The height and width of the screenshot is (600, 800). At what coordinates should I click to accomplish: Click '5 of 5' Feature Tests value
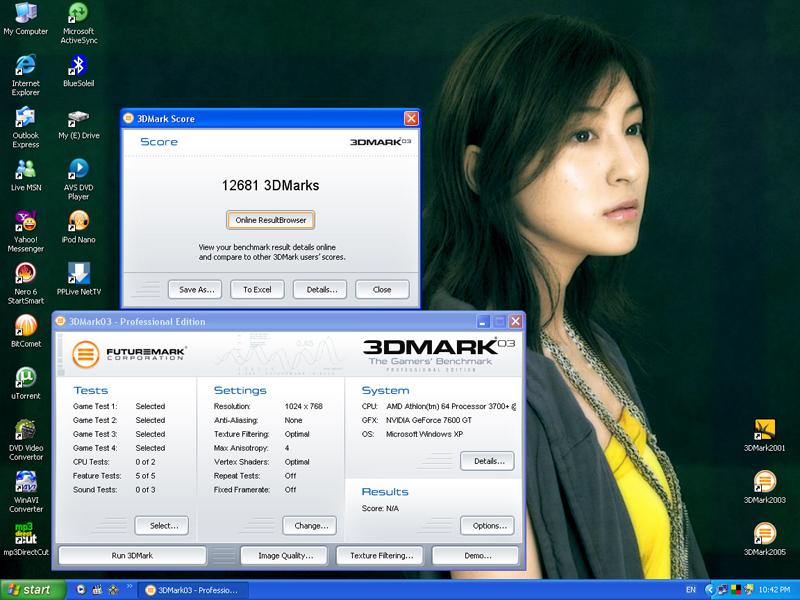145,476
